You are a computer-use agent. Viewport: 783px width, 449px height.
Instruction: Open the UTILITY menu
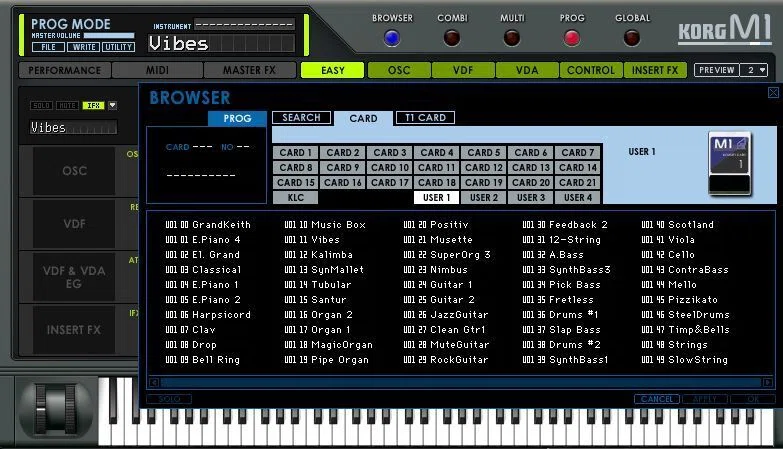118,47
